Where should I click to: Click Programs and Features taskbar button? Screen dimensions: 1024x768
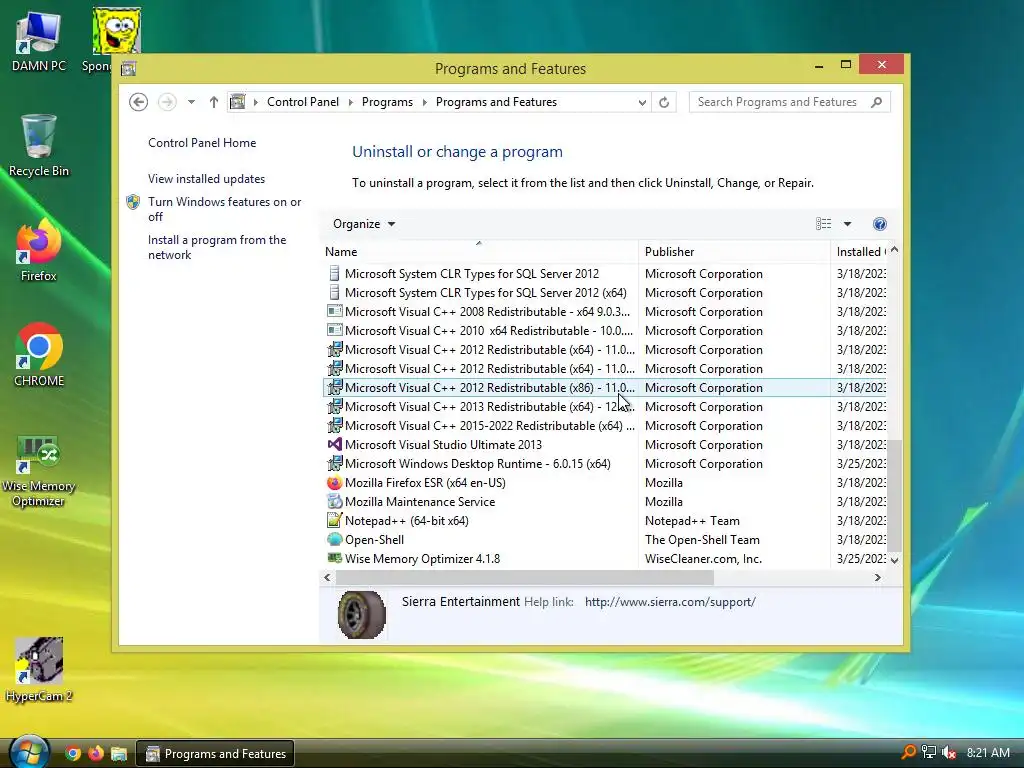pos(215,754)
